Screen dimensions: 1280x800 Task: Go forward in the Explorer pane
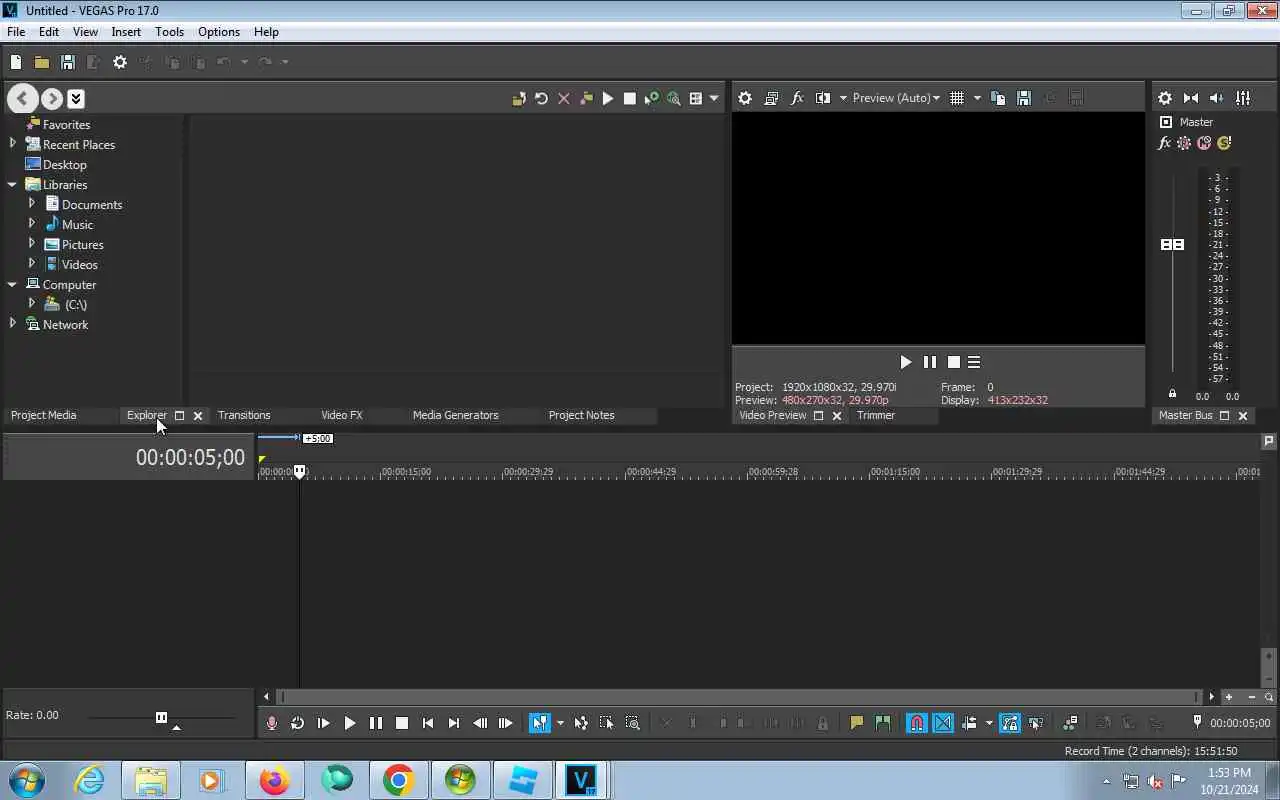[x=52, y=98]
